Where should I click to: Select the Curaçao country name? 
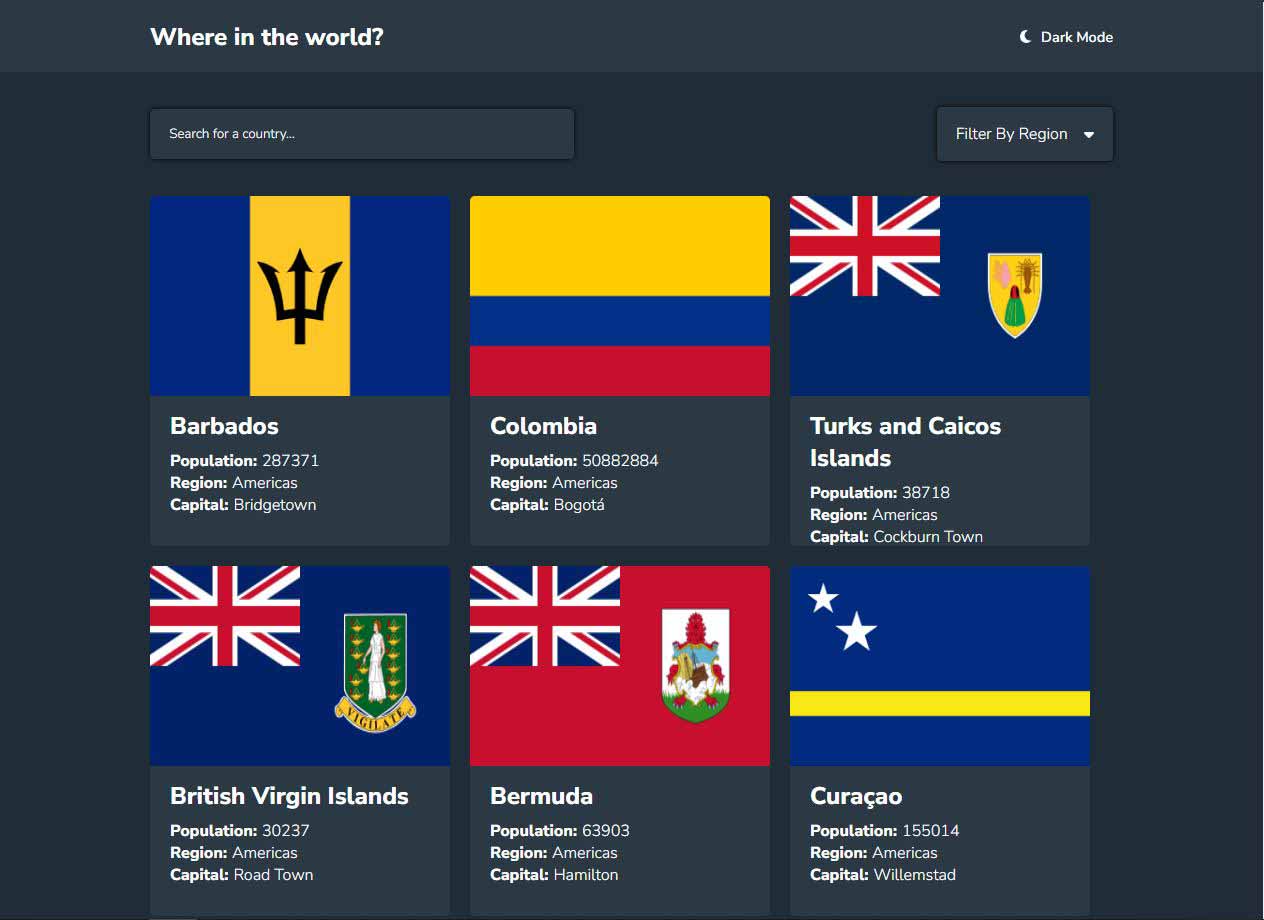(x=856, y=797)
